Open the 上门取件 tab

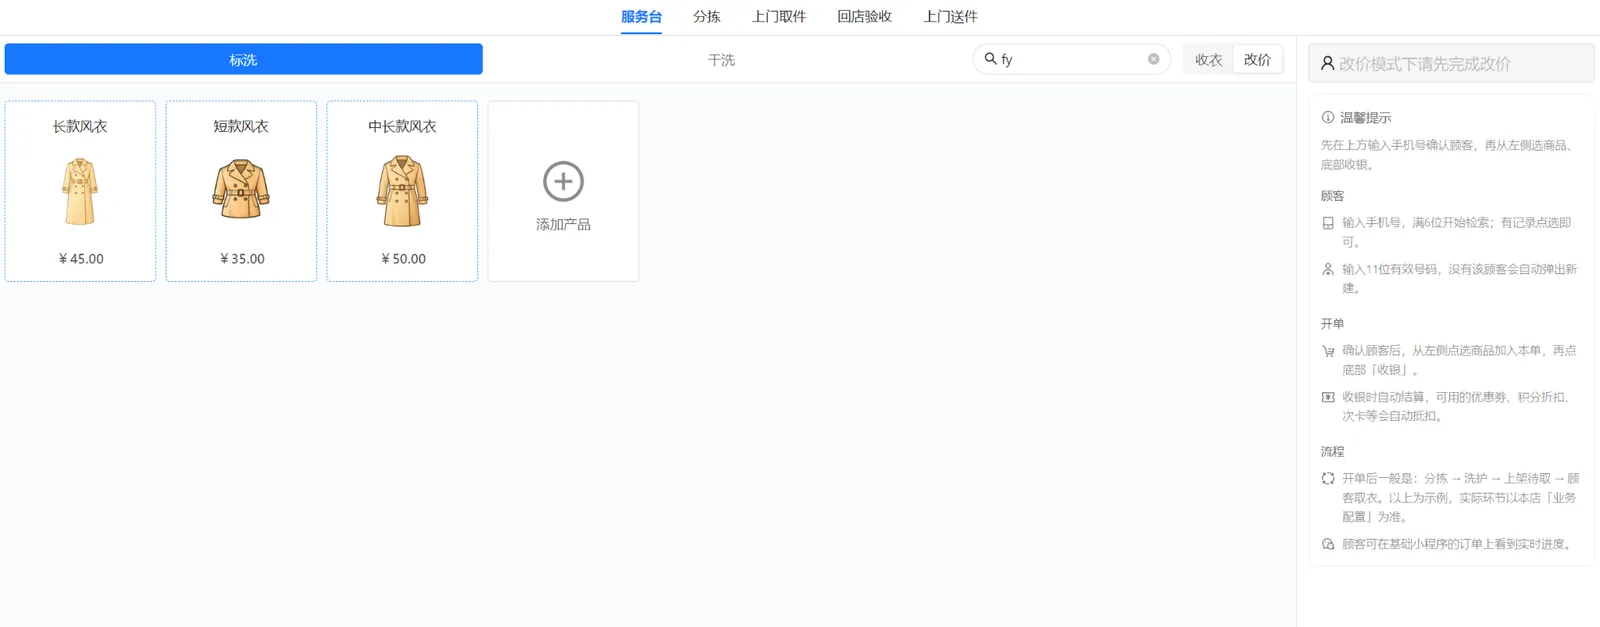779,17
